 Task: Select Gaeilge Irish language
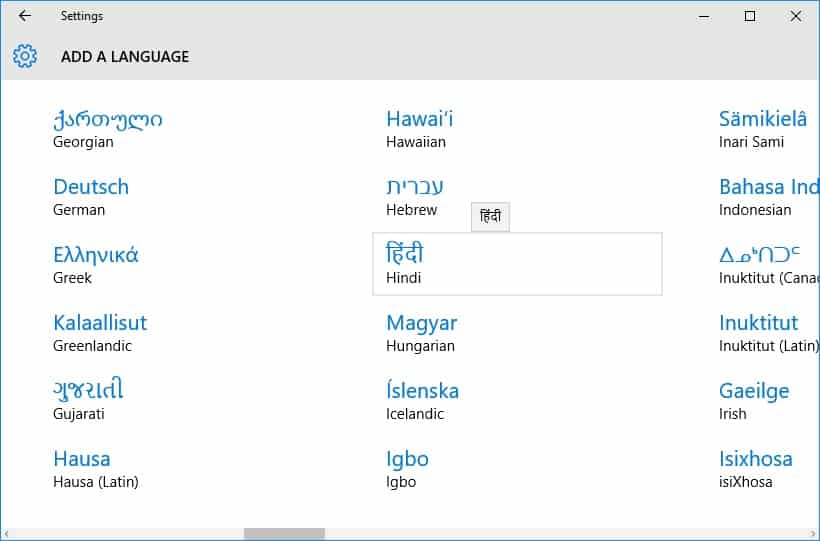754,401
